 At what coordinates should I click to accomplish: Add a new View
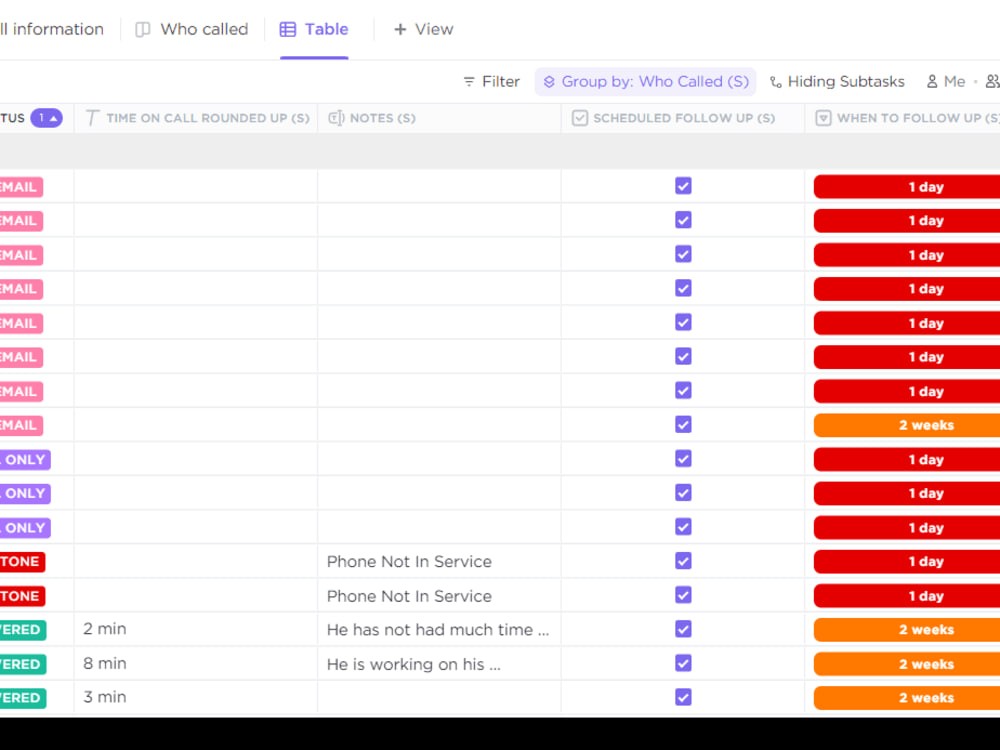coord(423,29)
